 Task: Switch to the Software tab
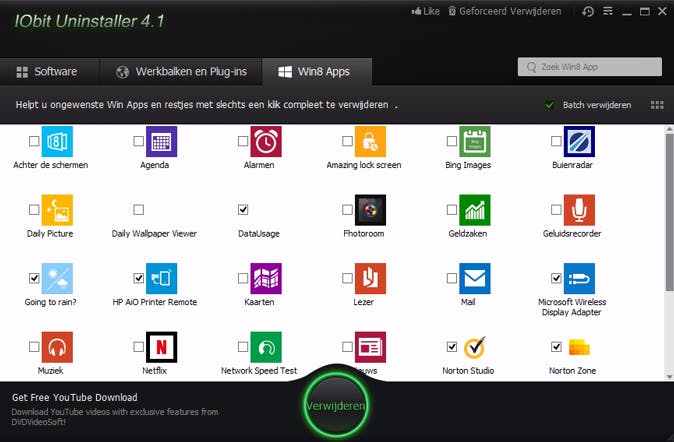(49, 71)
